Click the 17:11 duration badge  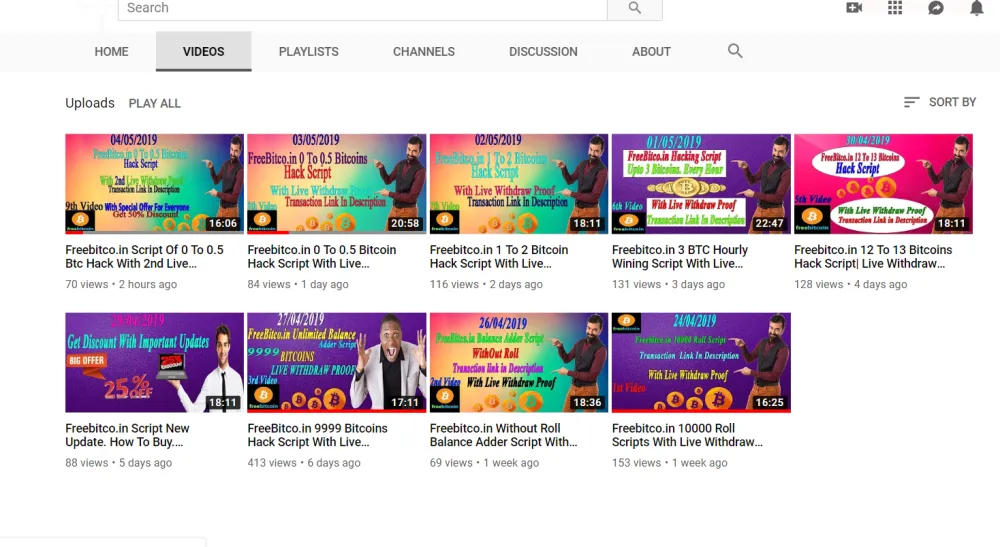(405, 402)
